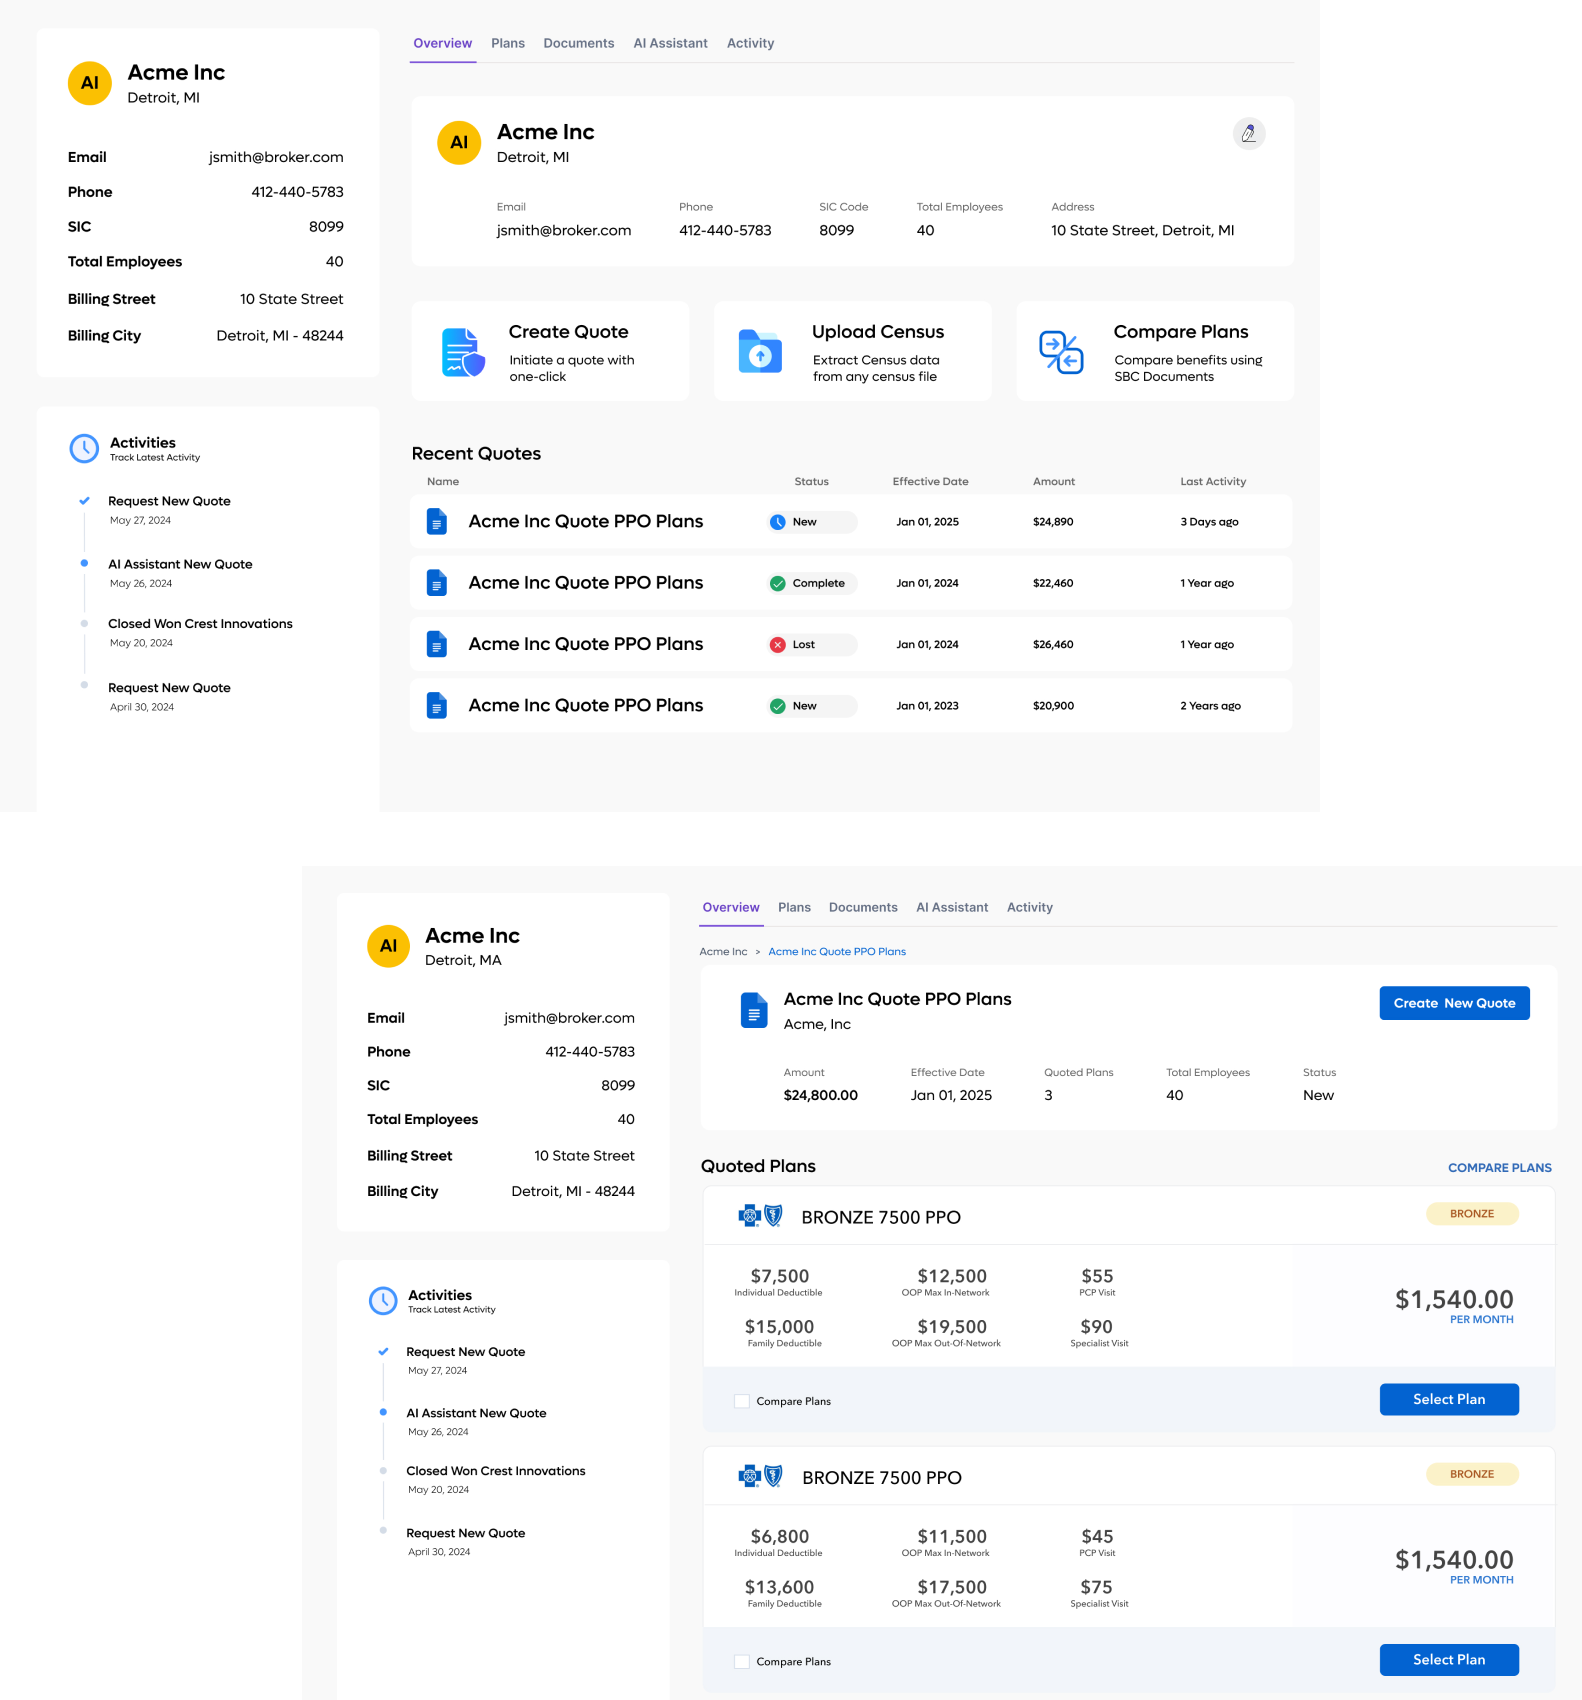The height and width of the screenshot is (1700, 1582).
Task: Click the Compare Plans swap arrows icon
Action: 1061,352
